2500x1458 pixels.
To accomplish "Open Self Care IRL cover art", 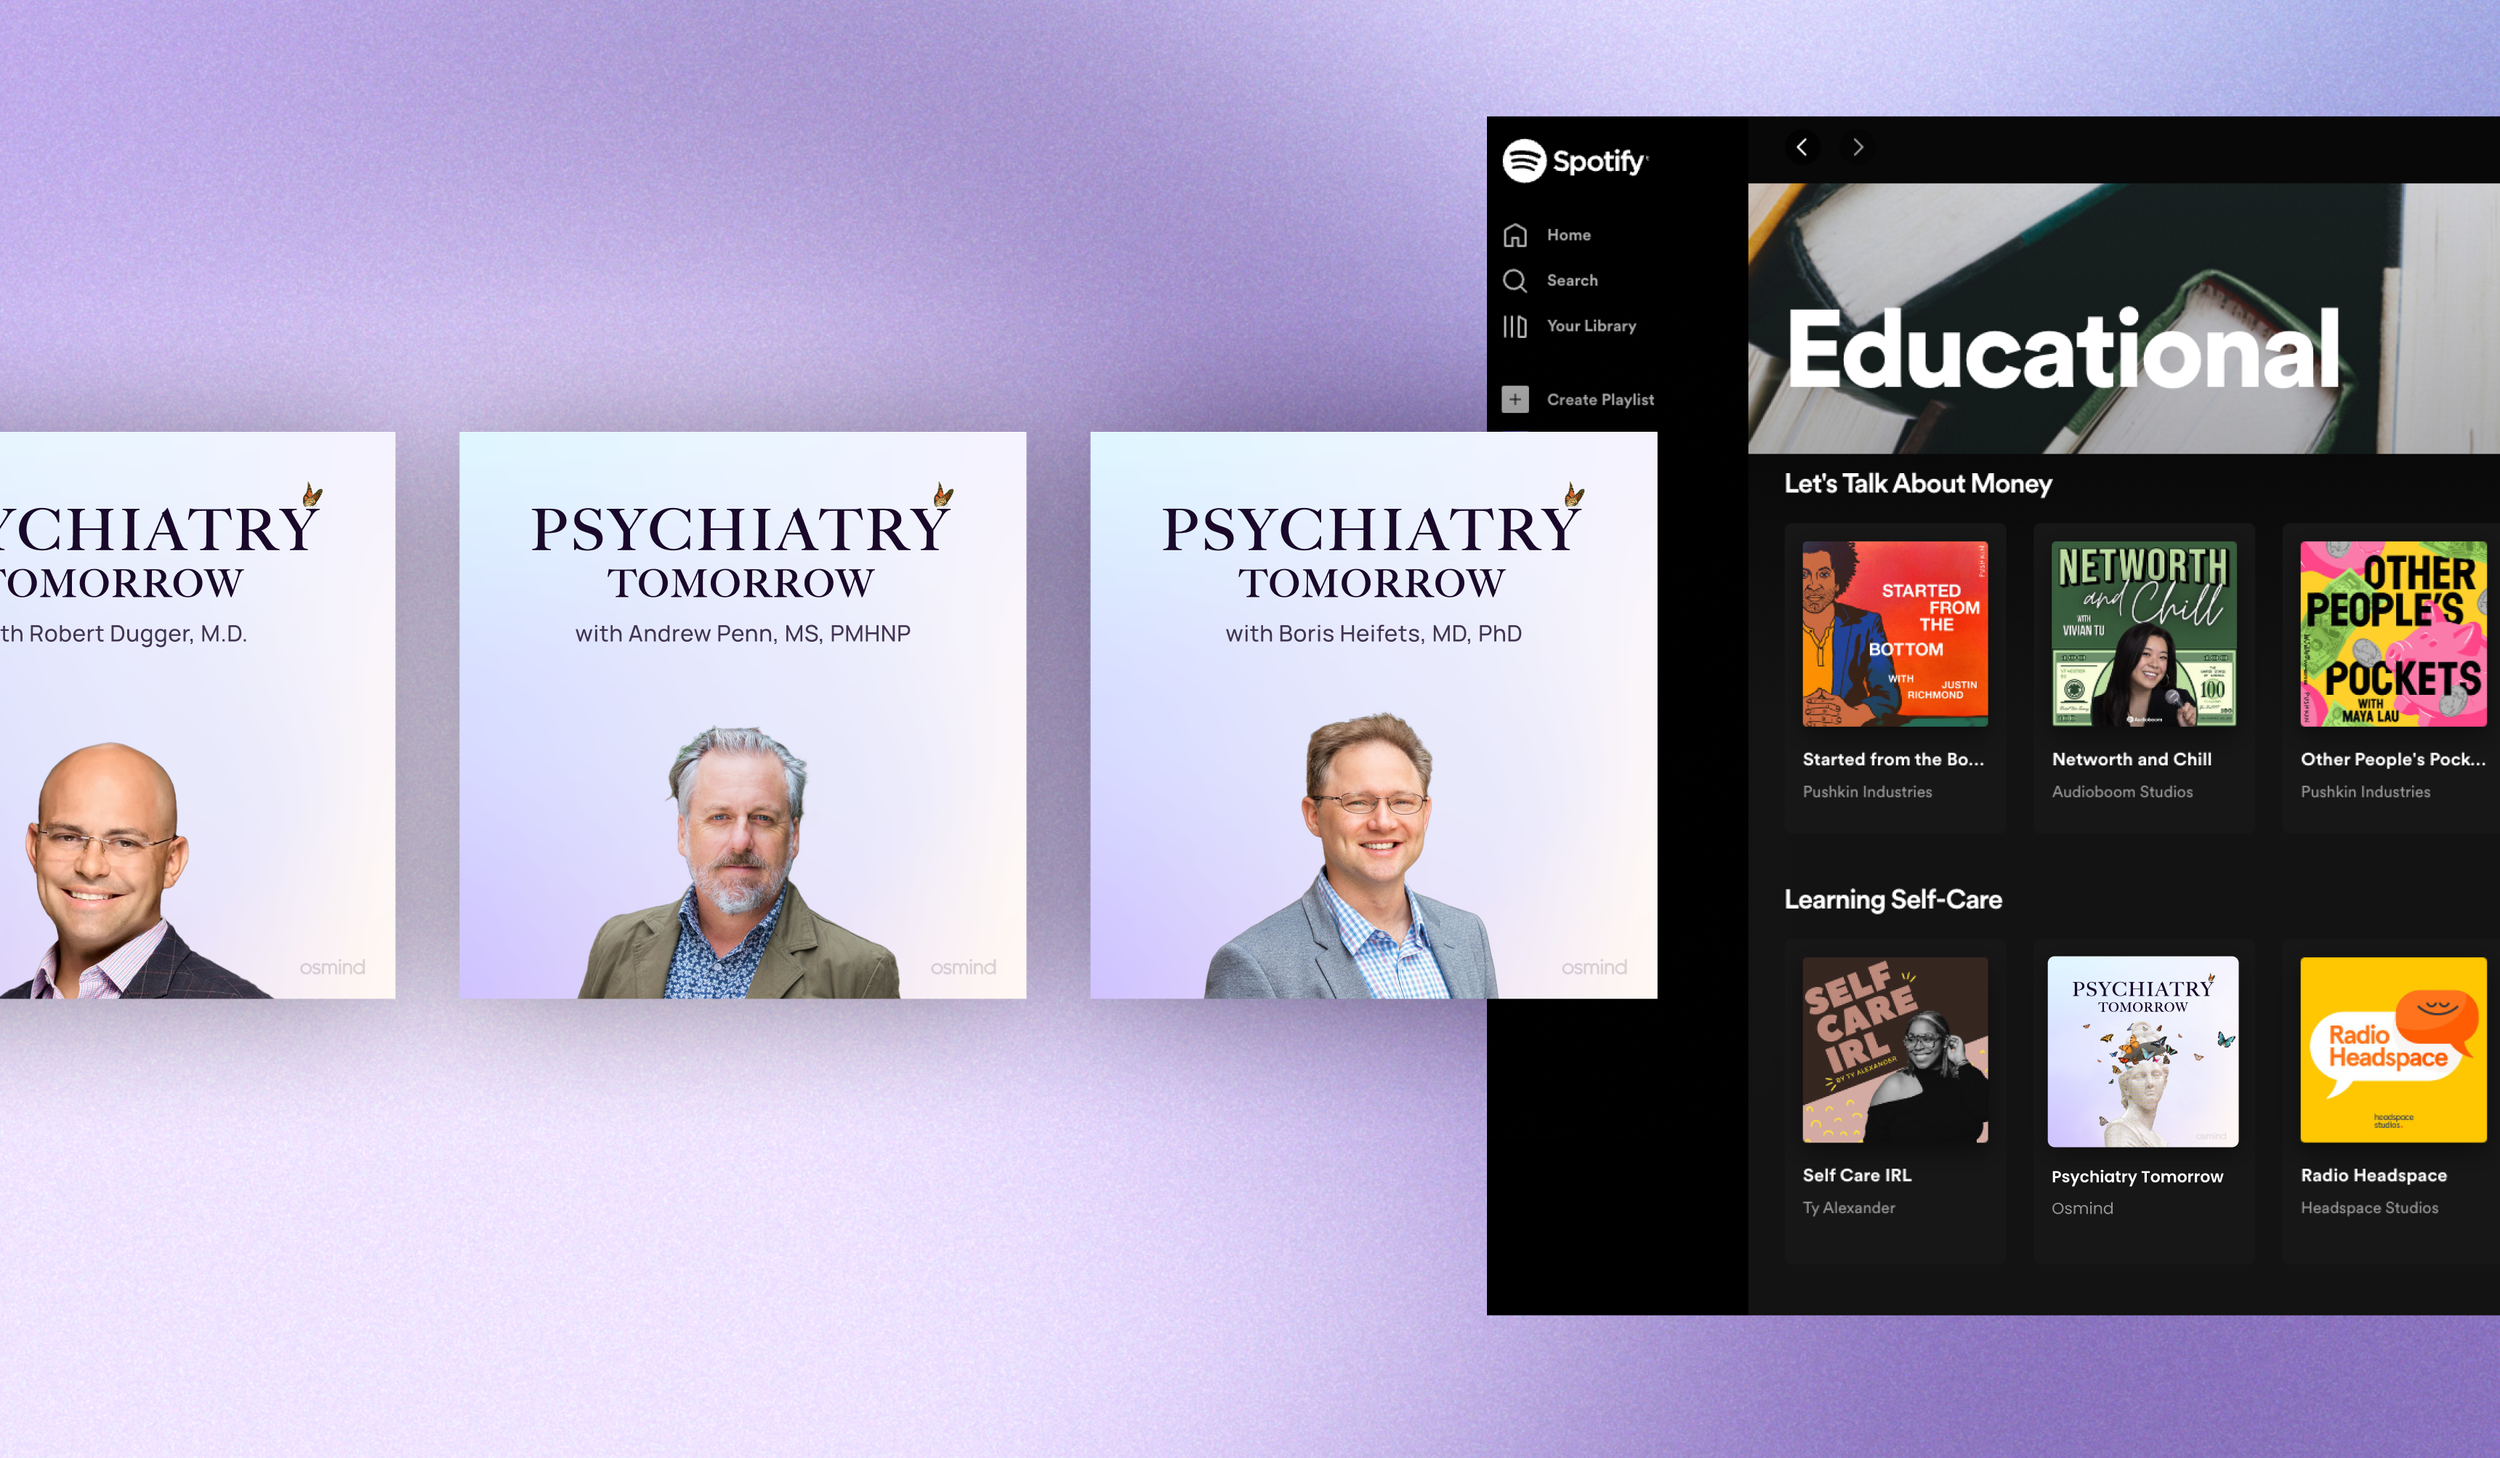I will coord(1895,1050).
